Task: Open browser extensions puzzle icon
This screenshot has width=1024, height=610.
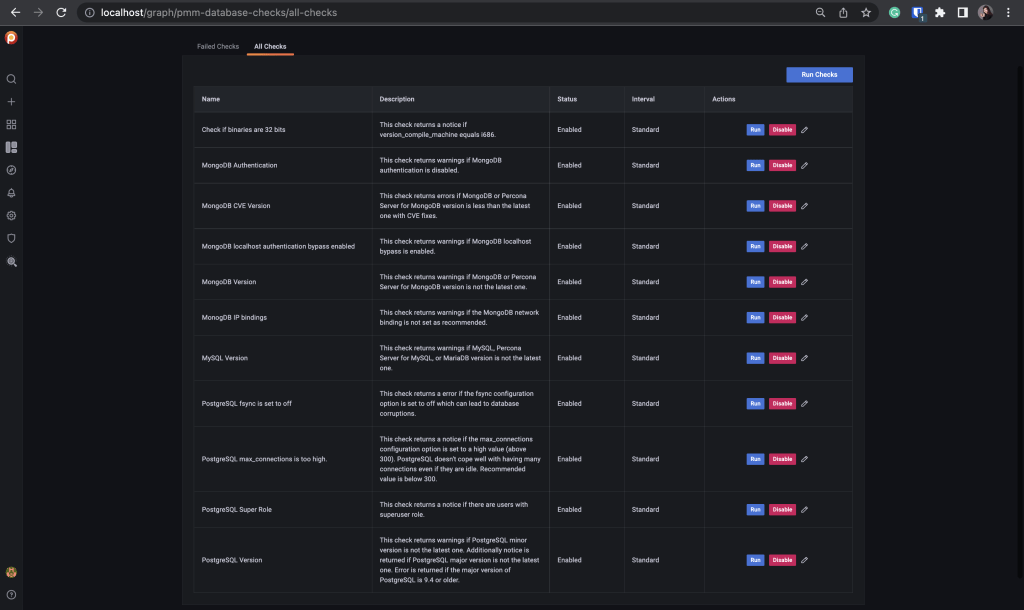Action: click(940, 12)
